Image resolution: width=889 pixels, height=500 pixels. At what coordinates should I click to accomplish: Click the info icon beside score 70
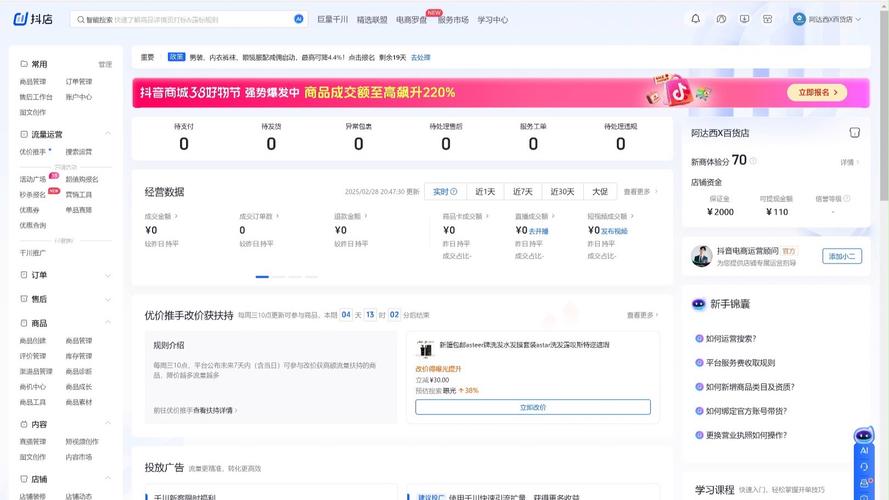753,161
